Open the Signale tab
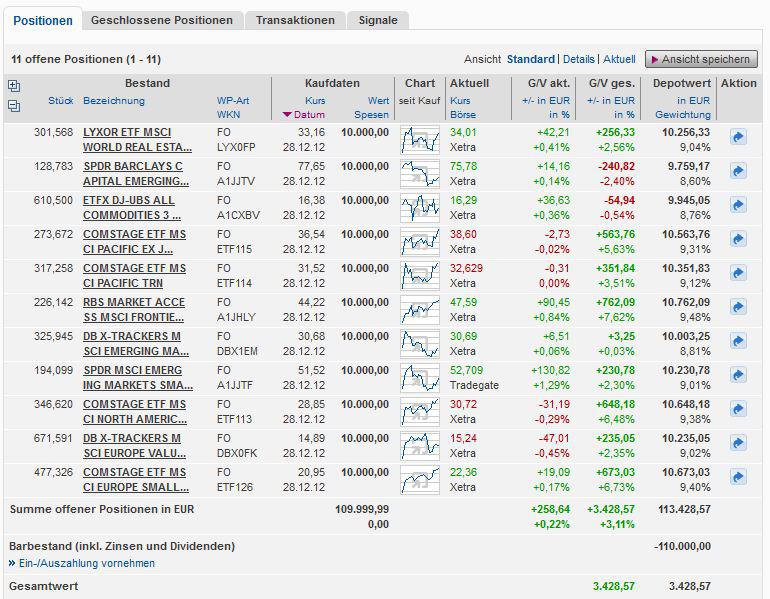The image size is (770, 599). click(378, 20)
